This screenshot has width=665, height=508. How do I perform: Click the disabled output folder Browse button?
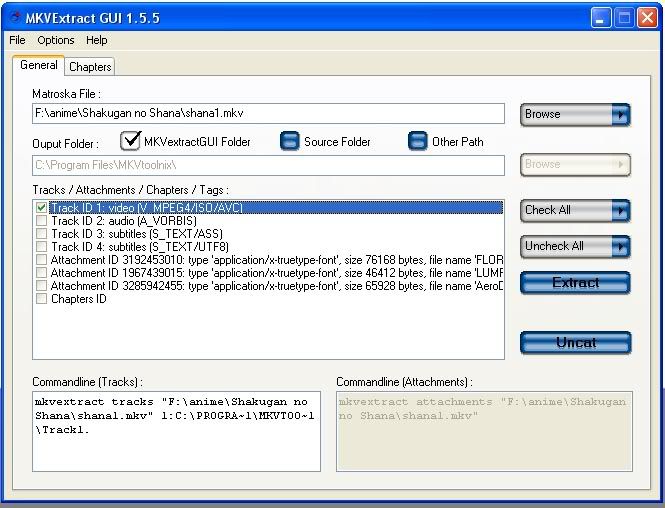coord(575,165)
